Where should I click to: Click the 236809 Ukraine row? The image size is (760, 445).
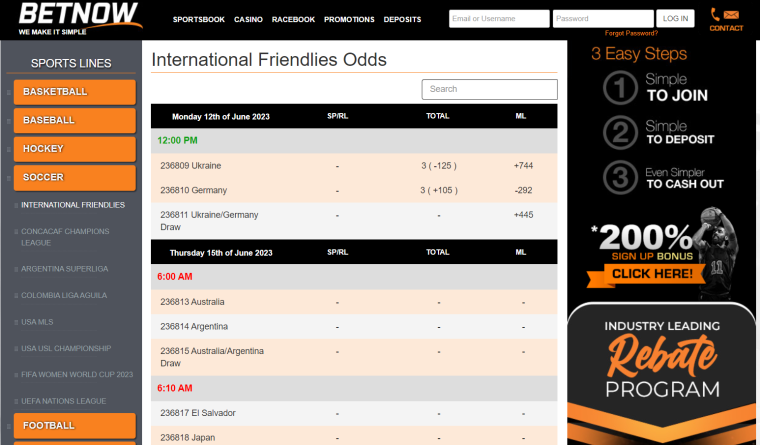coord(354,166)
